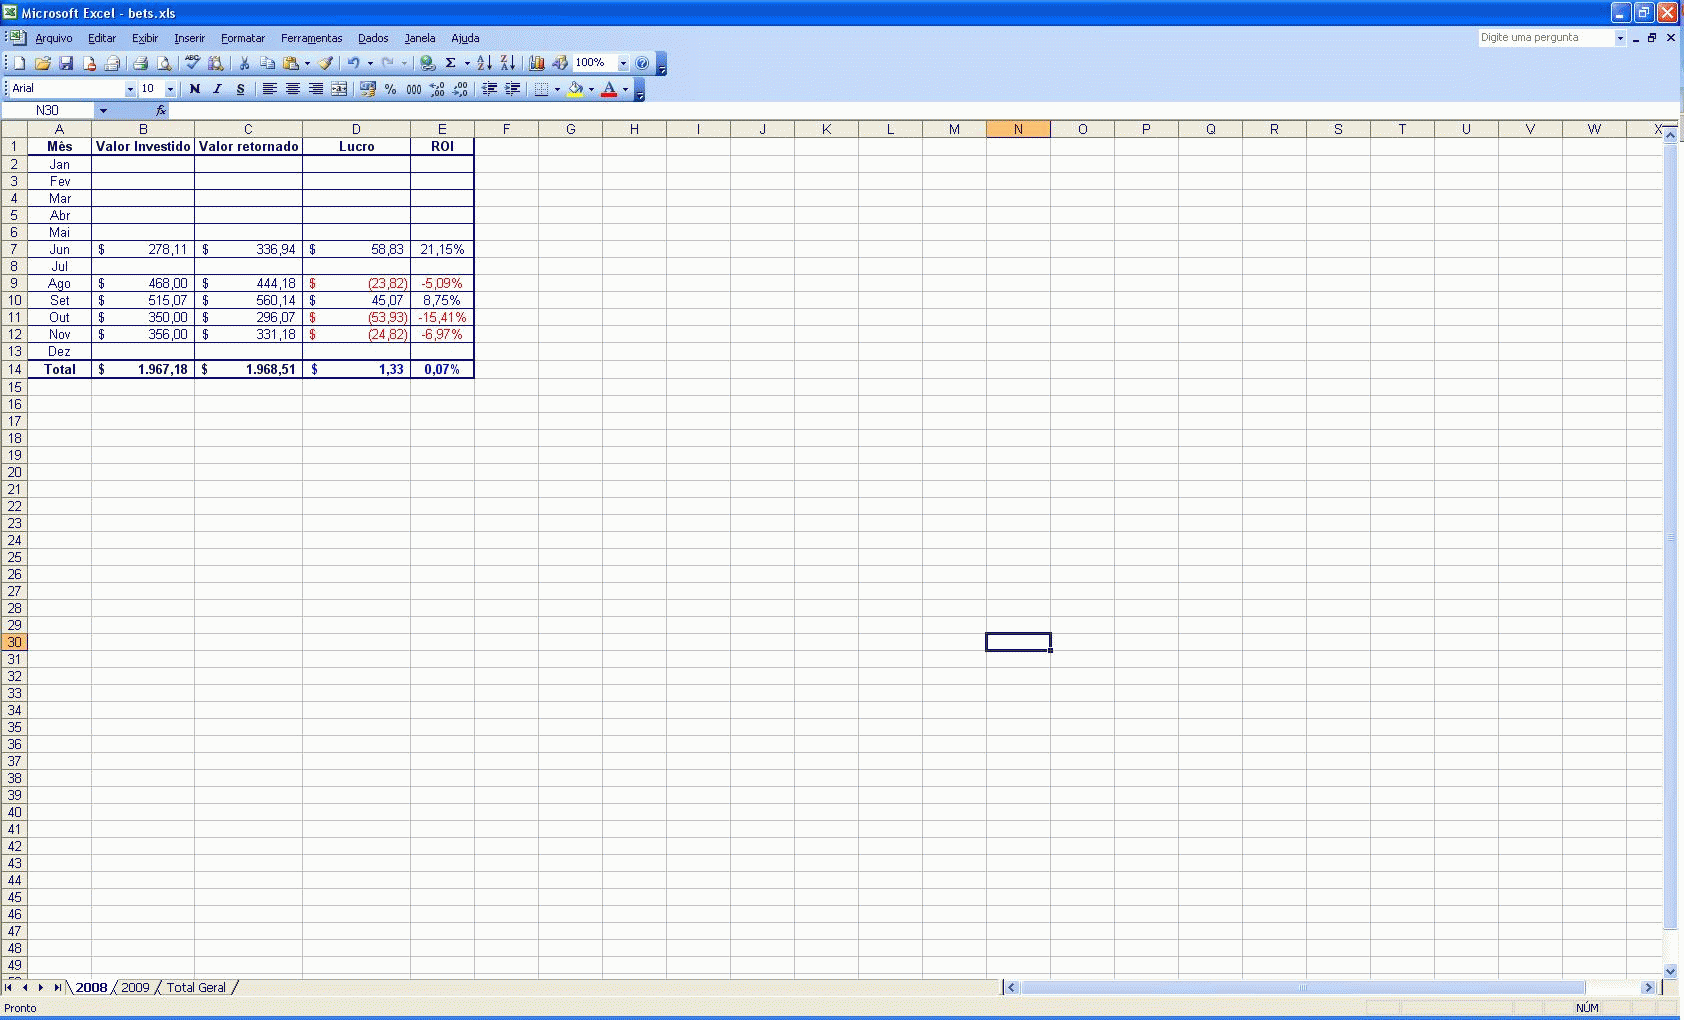1684x1020 pixels.
Task: Open the Ferramentas menu
Action: (x=312, y=38)
